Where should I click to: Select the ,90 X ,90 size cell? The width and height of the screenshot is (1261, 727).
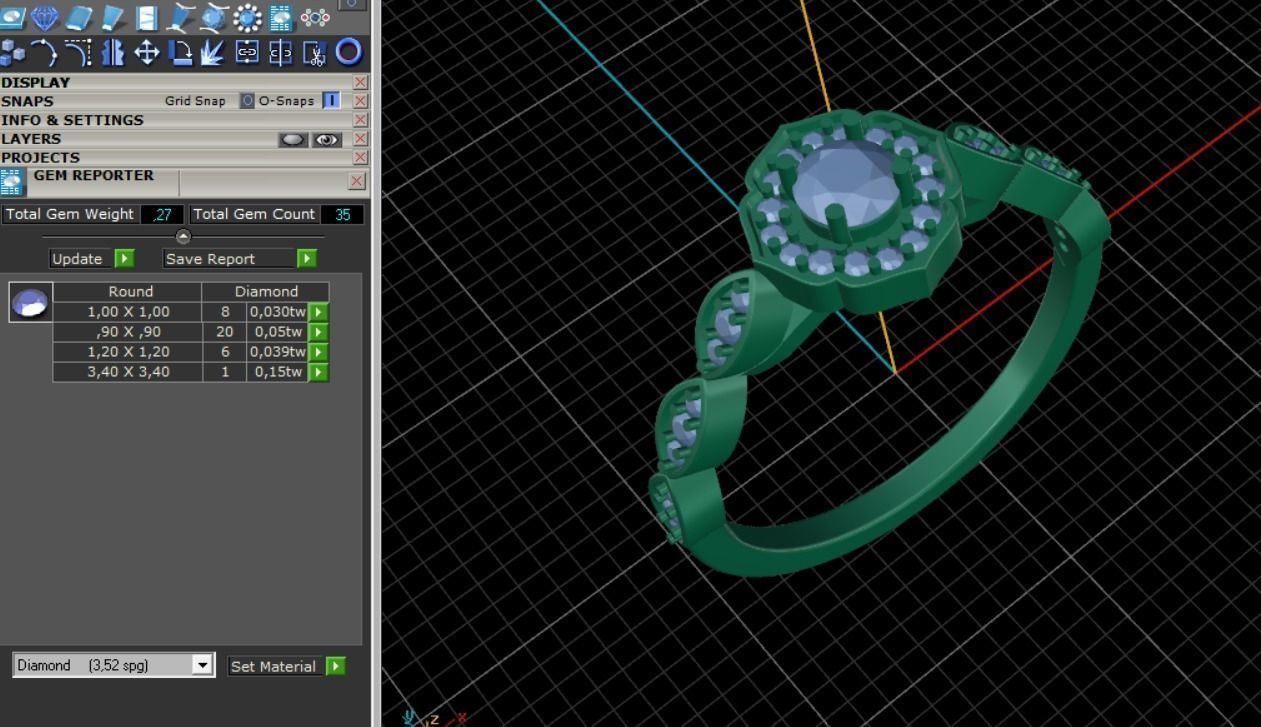[128, 332]
